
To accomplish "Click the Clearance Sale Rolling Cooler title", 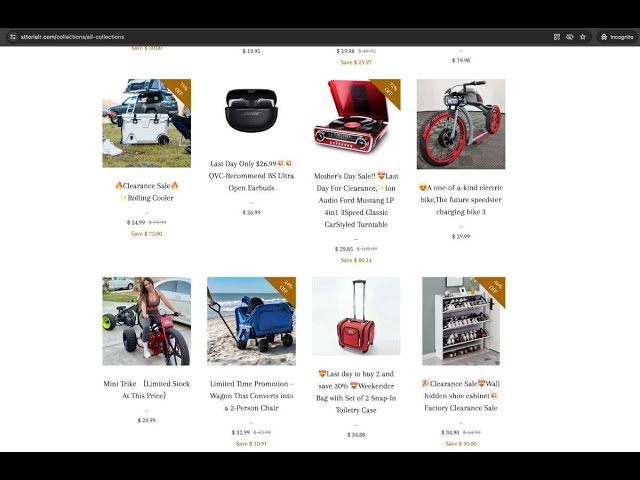I will tap(147, 192).
